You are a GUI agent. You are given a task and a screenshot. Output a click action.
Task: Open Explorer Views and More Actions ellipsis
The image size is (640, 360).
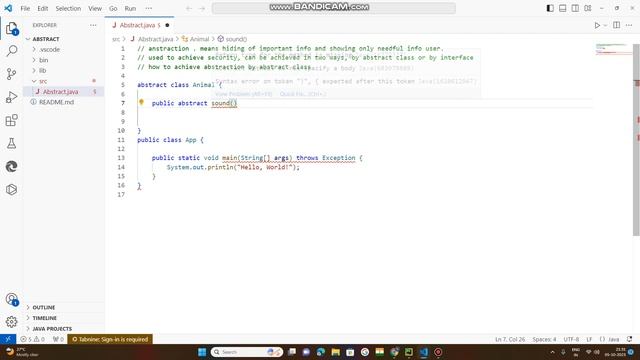coord(93,25)
